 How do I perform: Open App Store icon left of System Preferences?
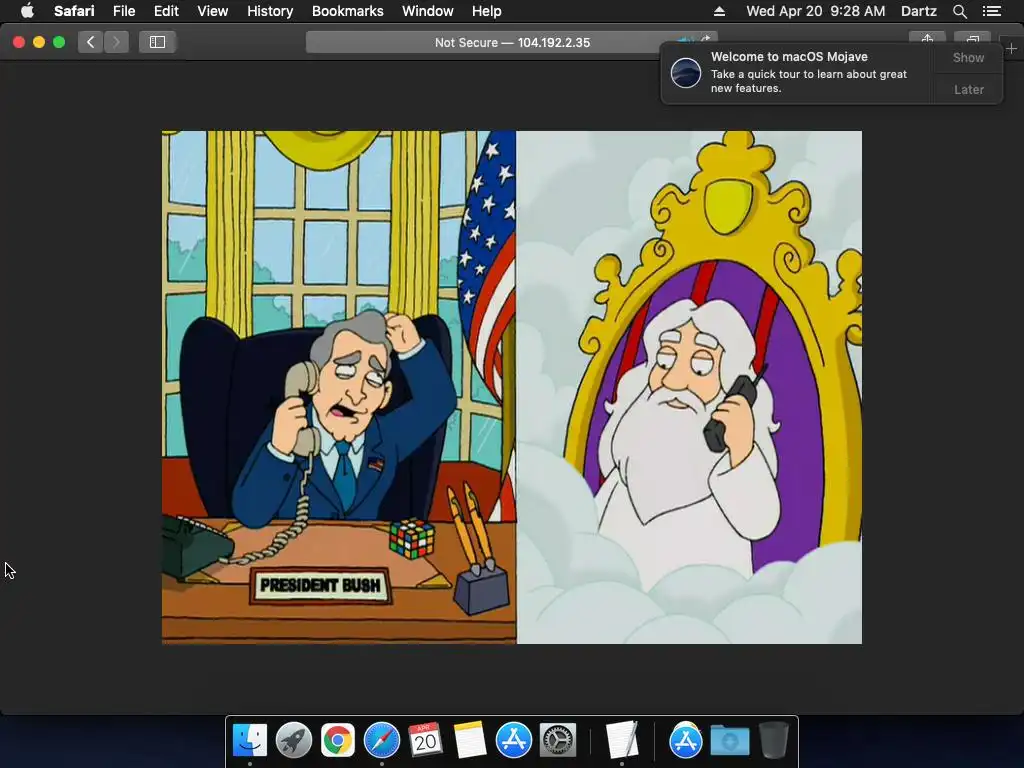513,740
